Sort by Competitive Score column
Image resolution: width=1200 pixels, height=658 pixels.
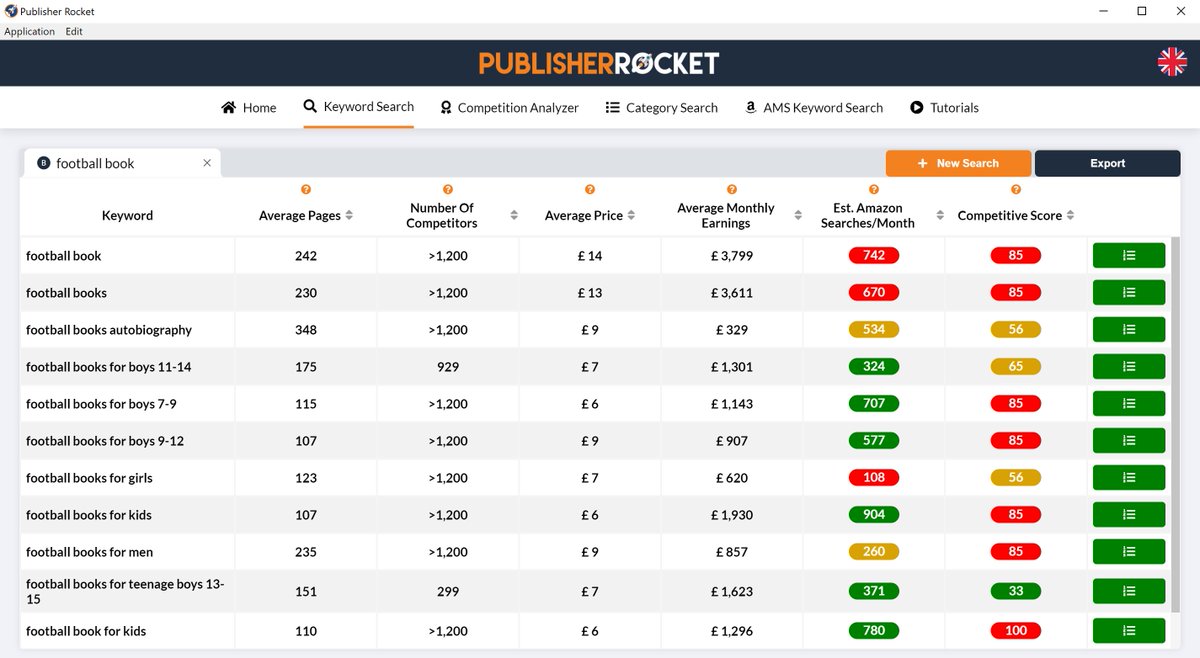point(1070,216)
